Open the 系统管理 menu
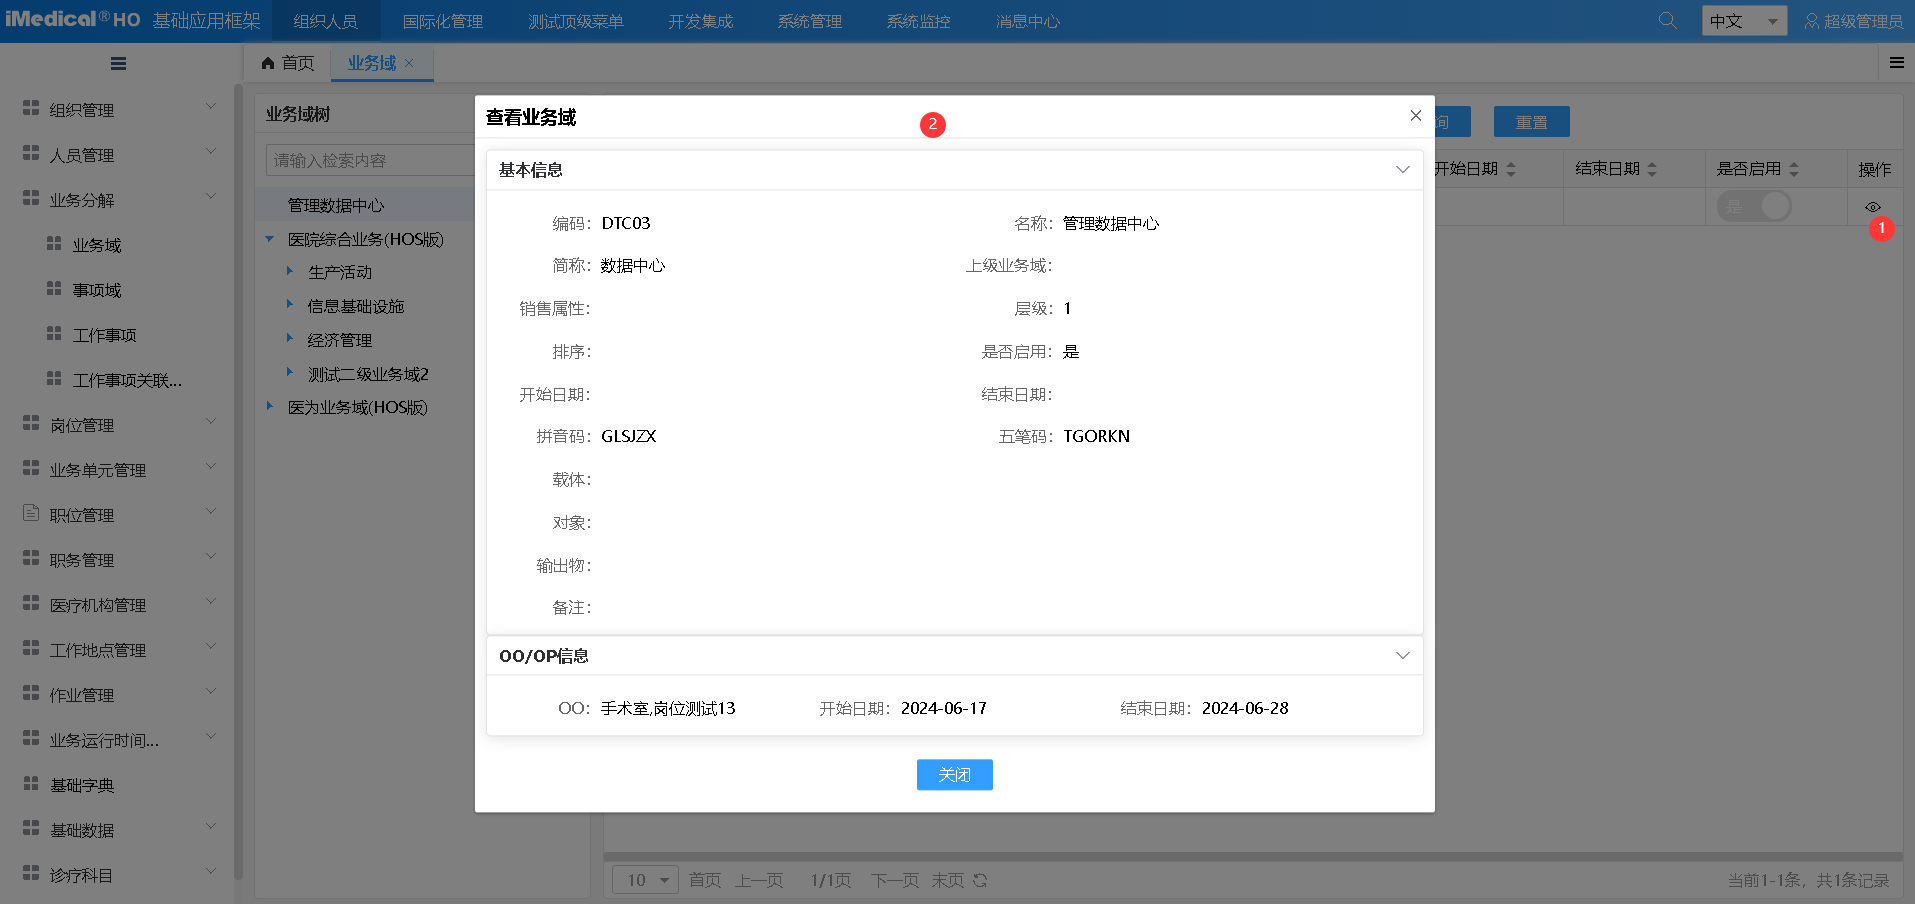Screen dimensions: 1915x904 [809, 20]
